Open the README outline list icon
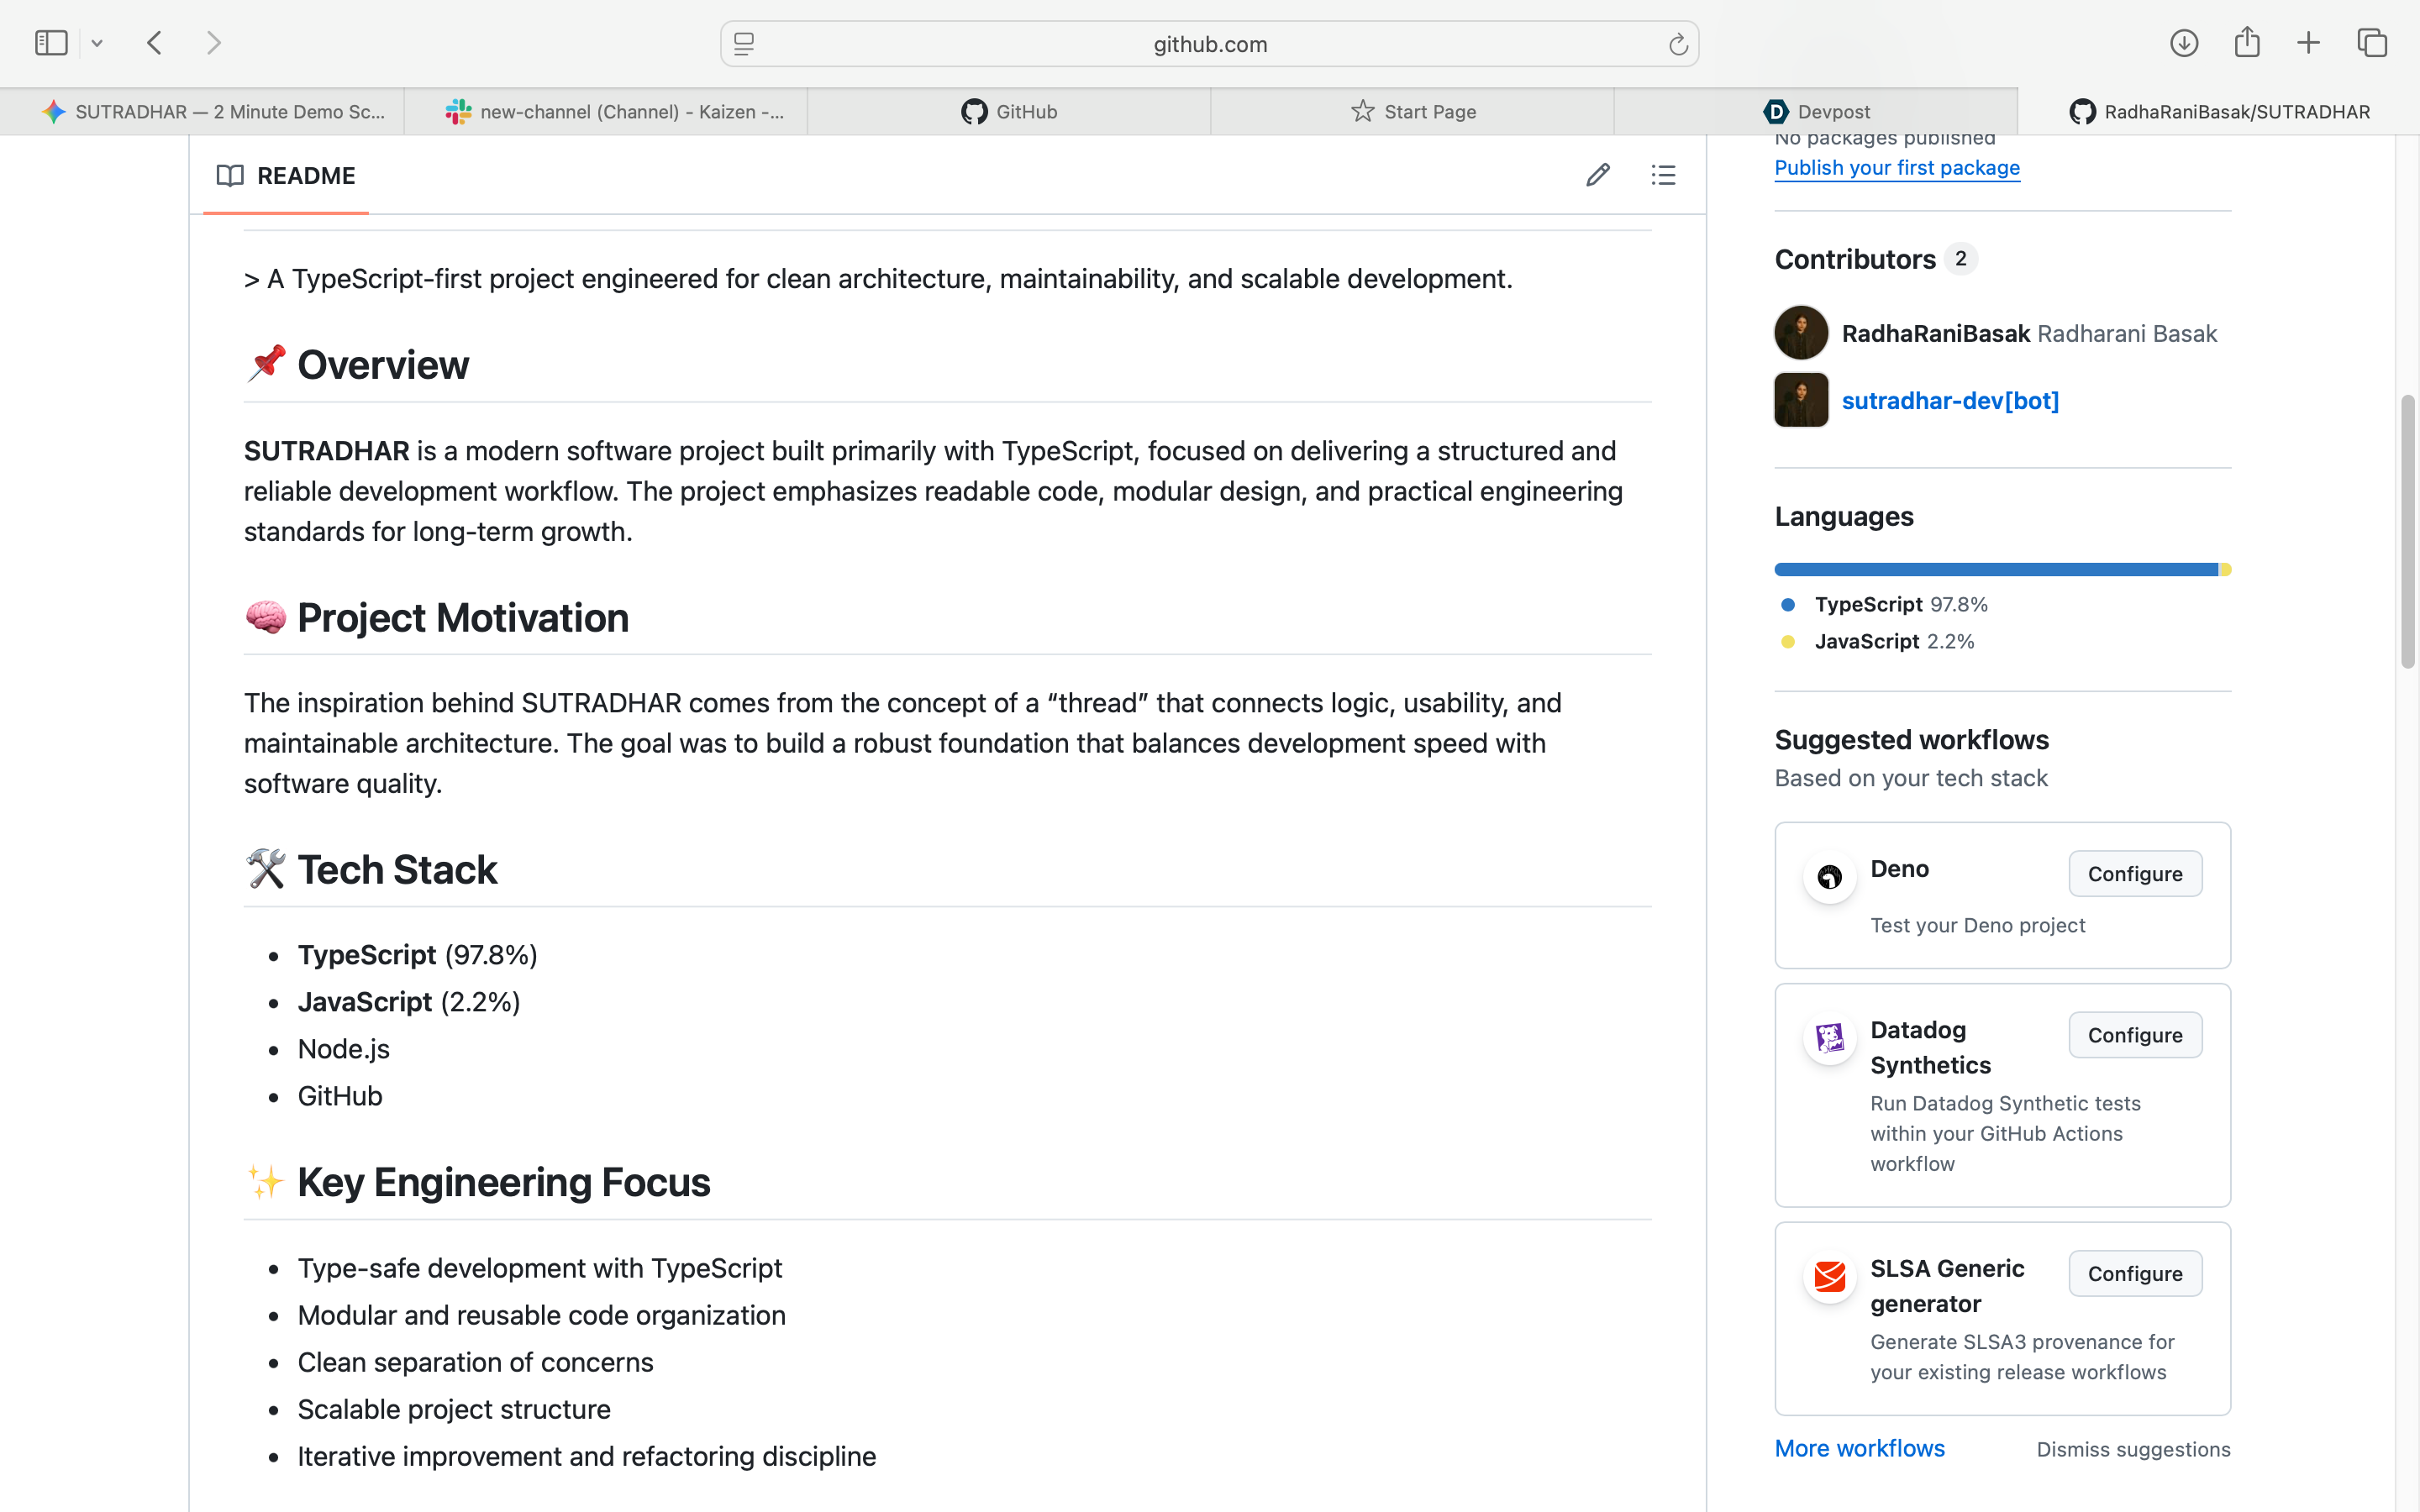Screen dimensions: 2420x1512 pyautogui.click(x=1663, y=175)
